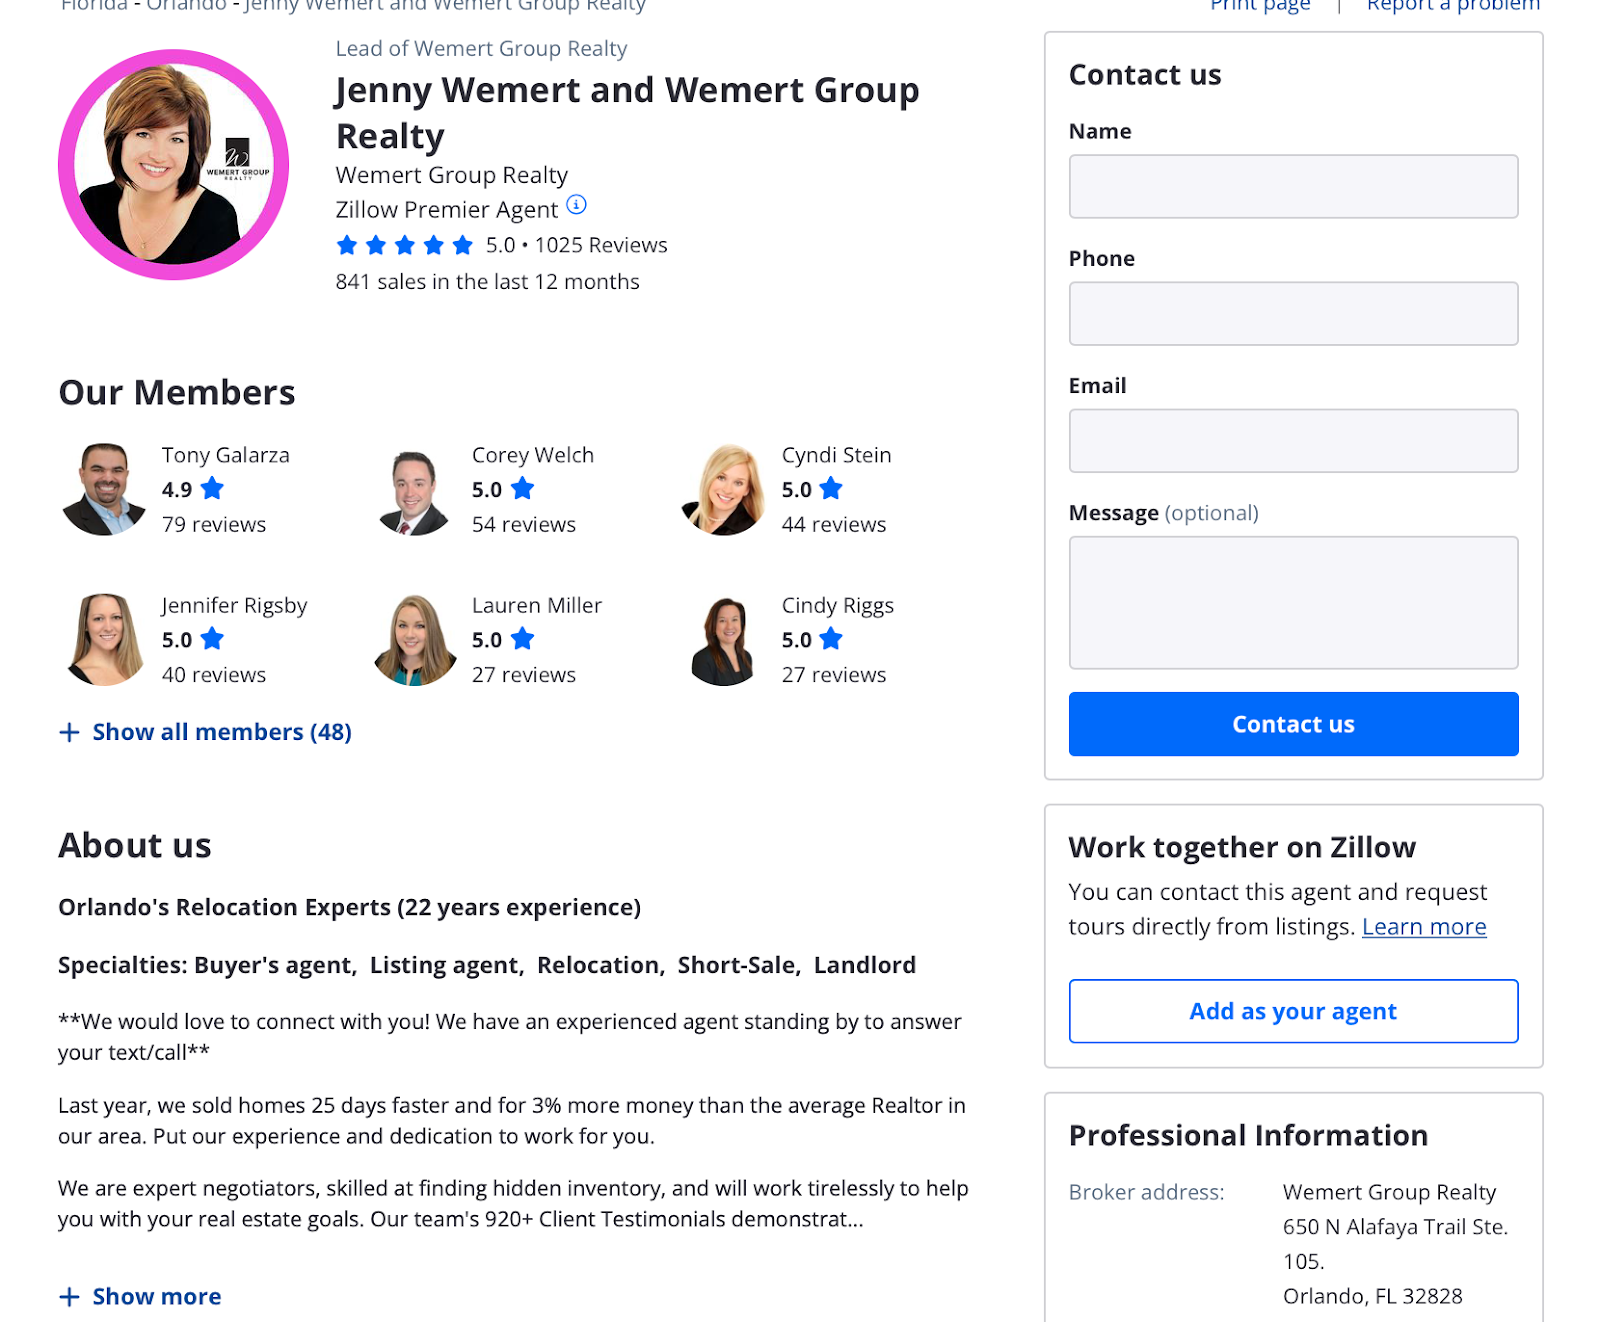Click the Add as your agent button
Screen dimensions: 1600x1322
[1293, 1011]
